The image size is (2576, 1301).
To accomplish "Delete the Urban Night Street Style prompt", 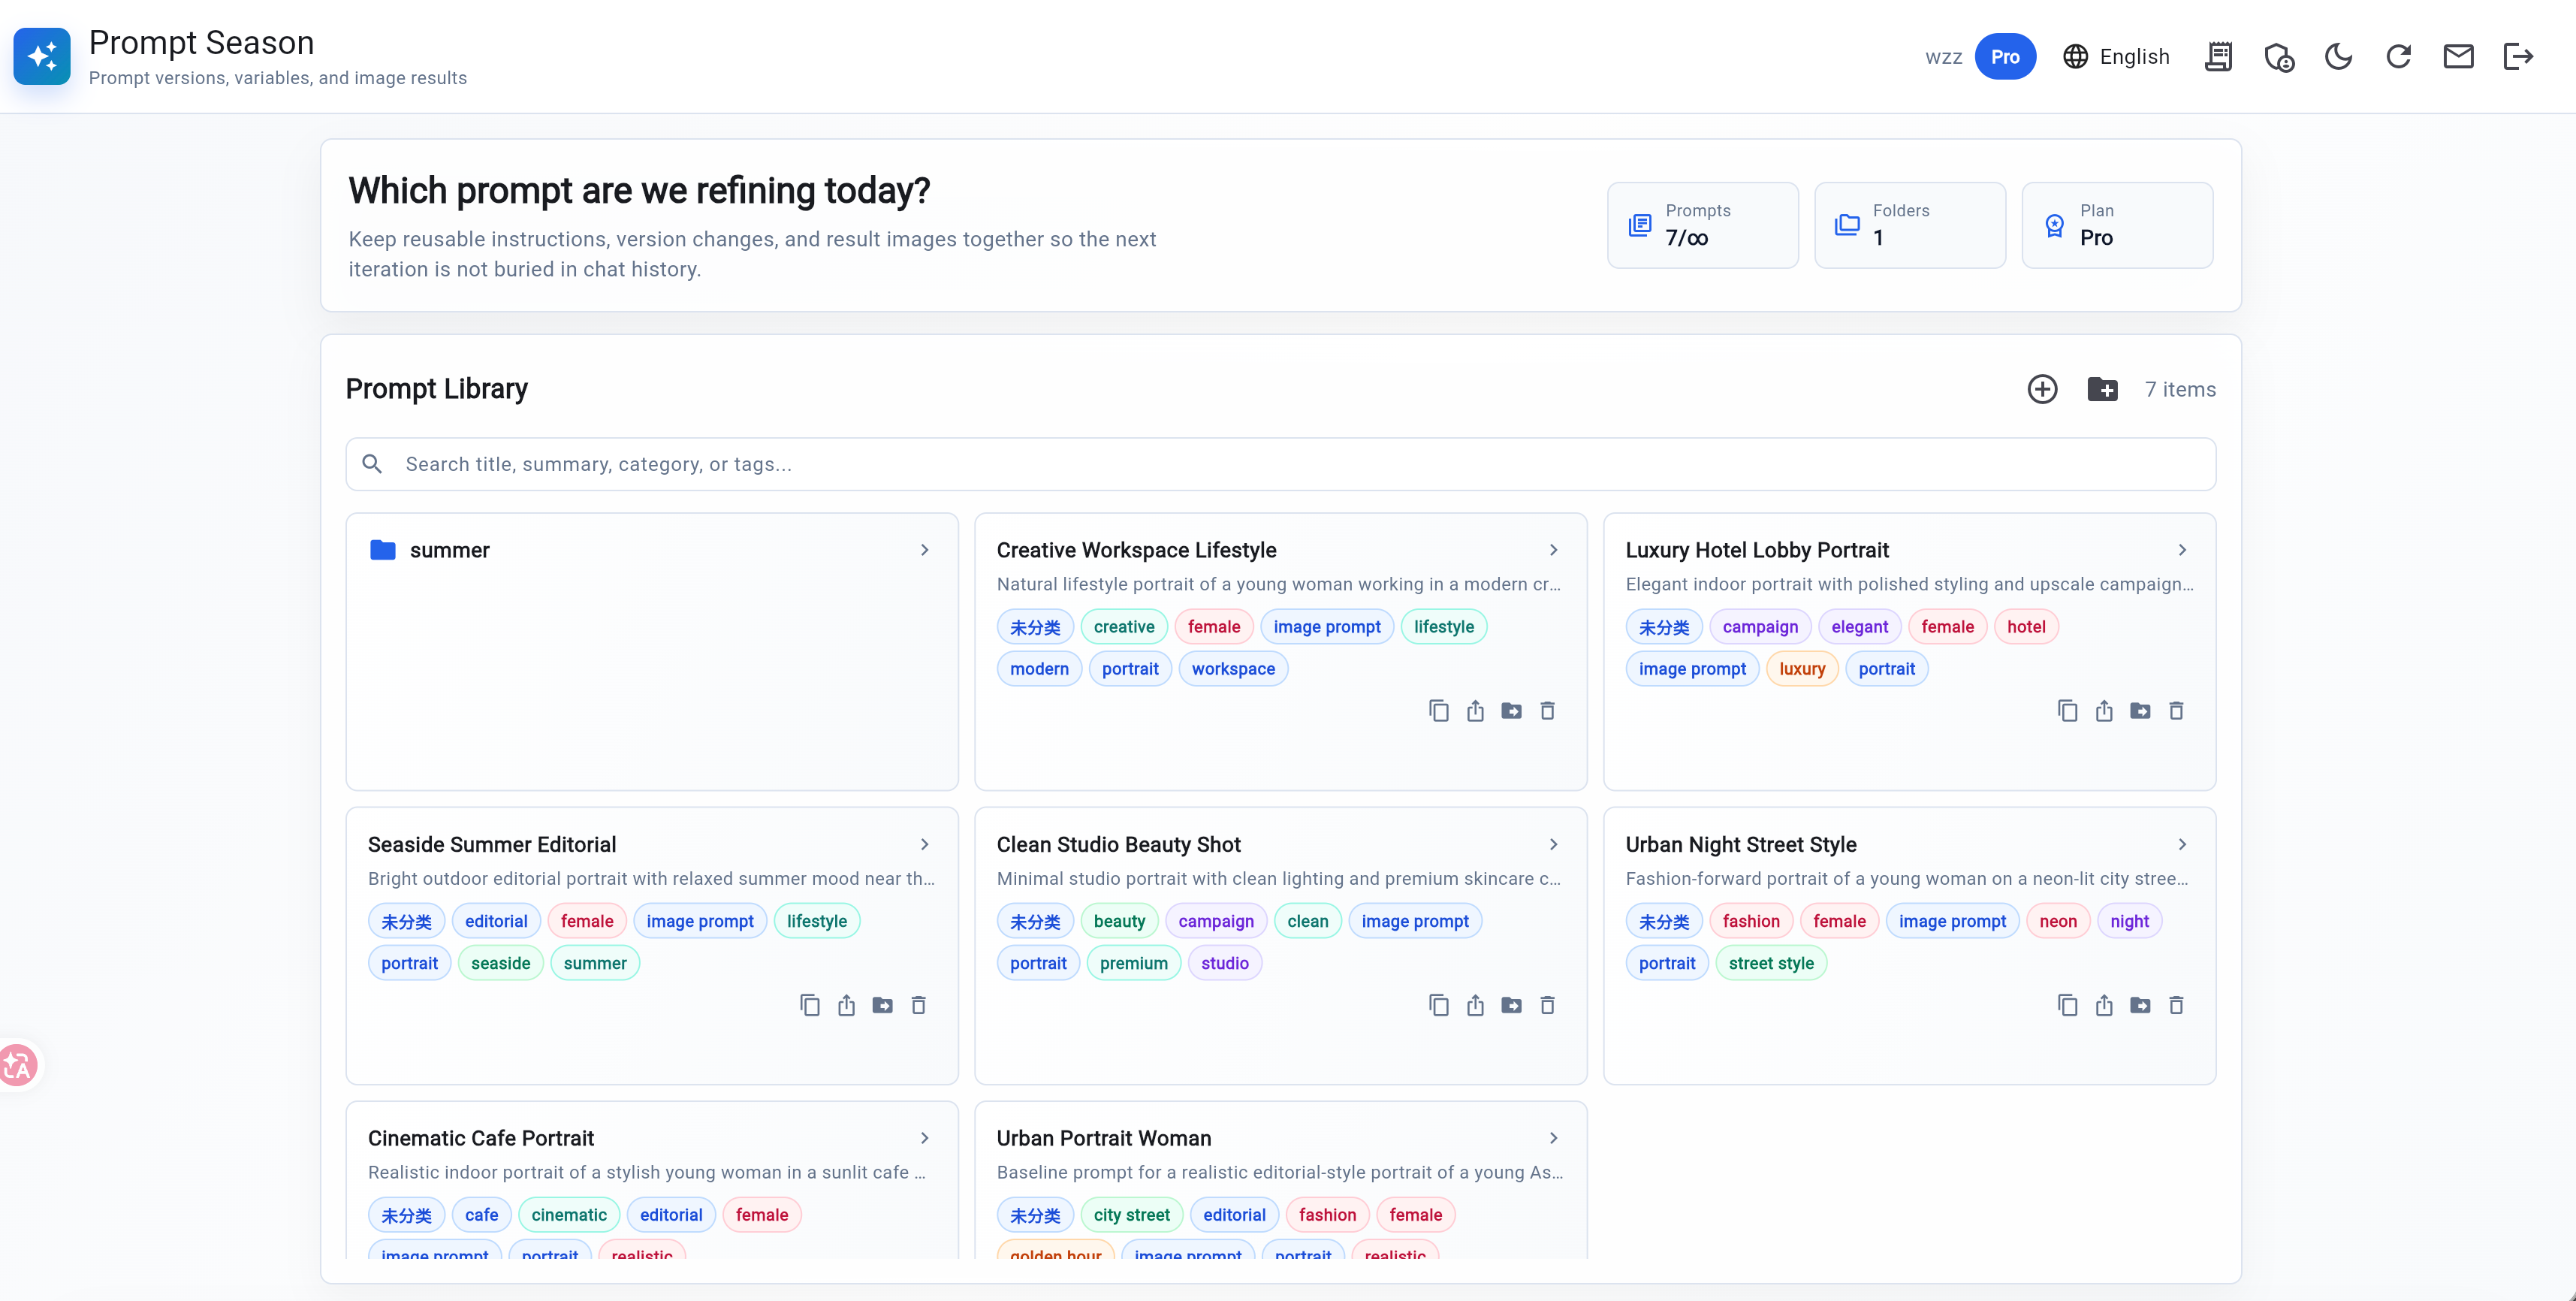I will [2176, 1005].
